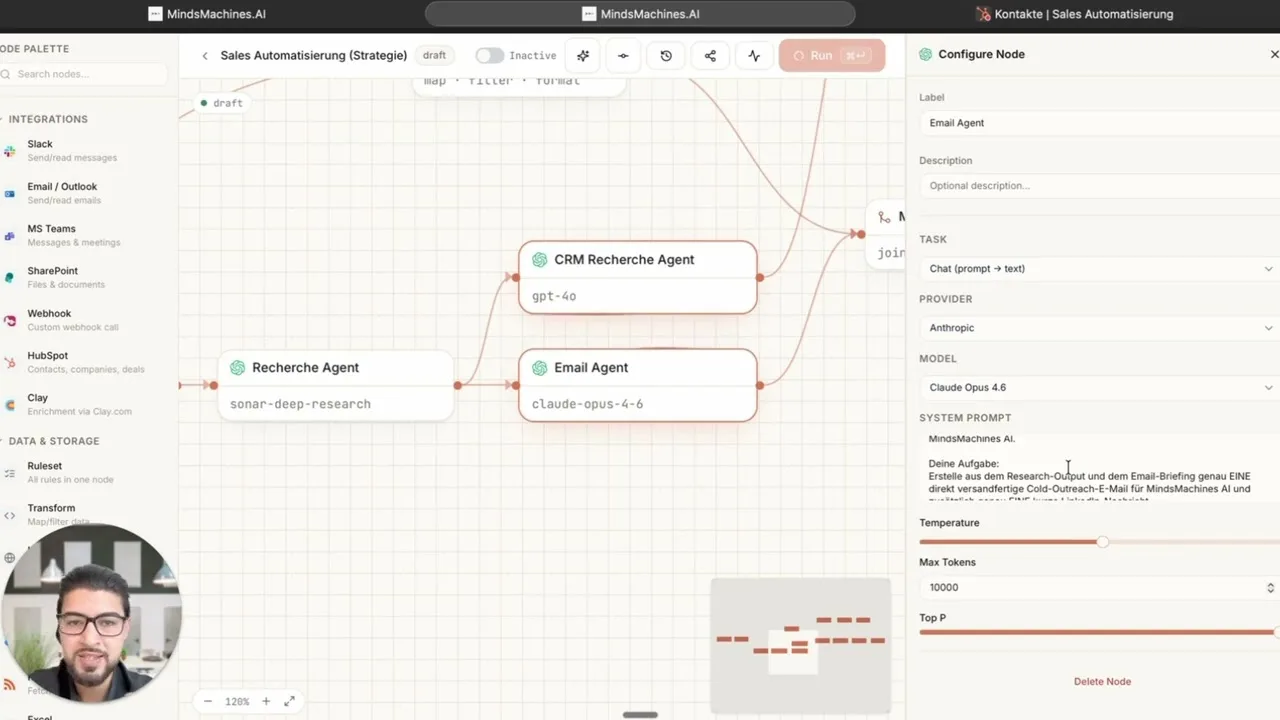Click the Temperature slider handle
Screen dimensions: 1280x720
pyautogui.click(x=1103, y=542)
